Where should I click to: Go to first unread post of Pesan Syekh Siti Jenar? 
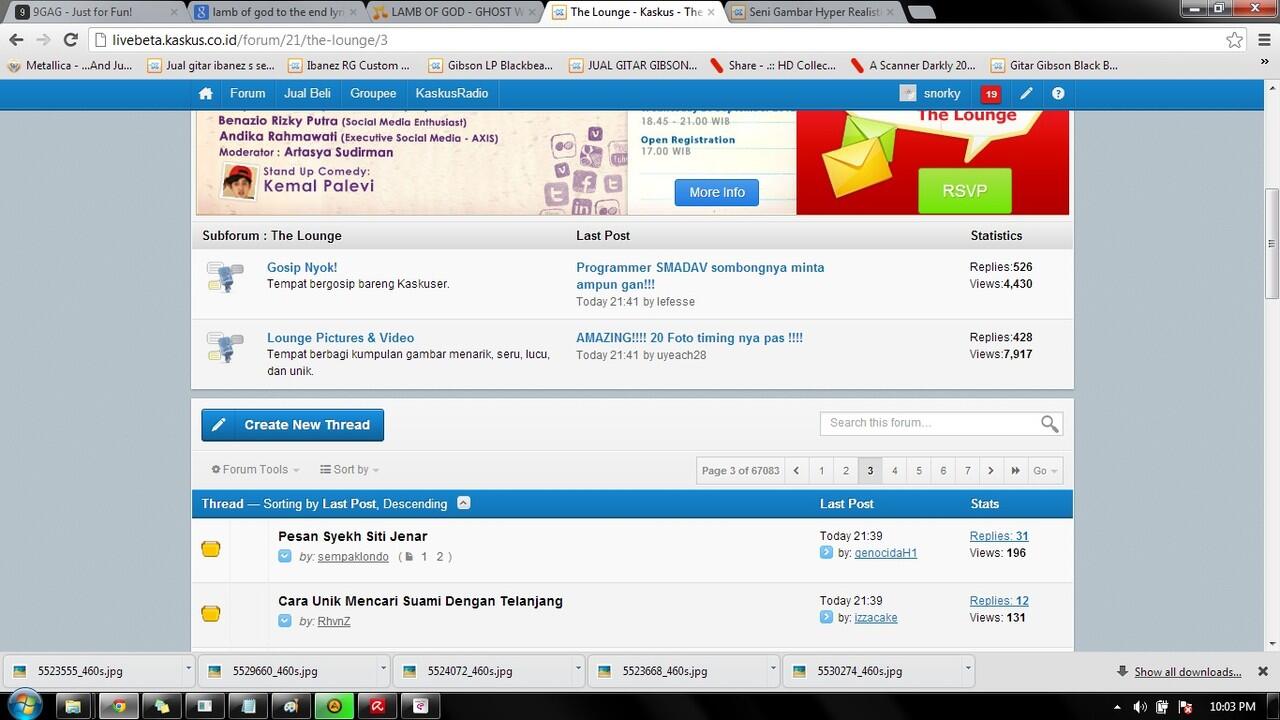point(285,557)
